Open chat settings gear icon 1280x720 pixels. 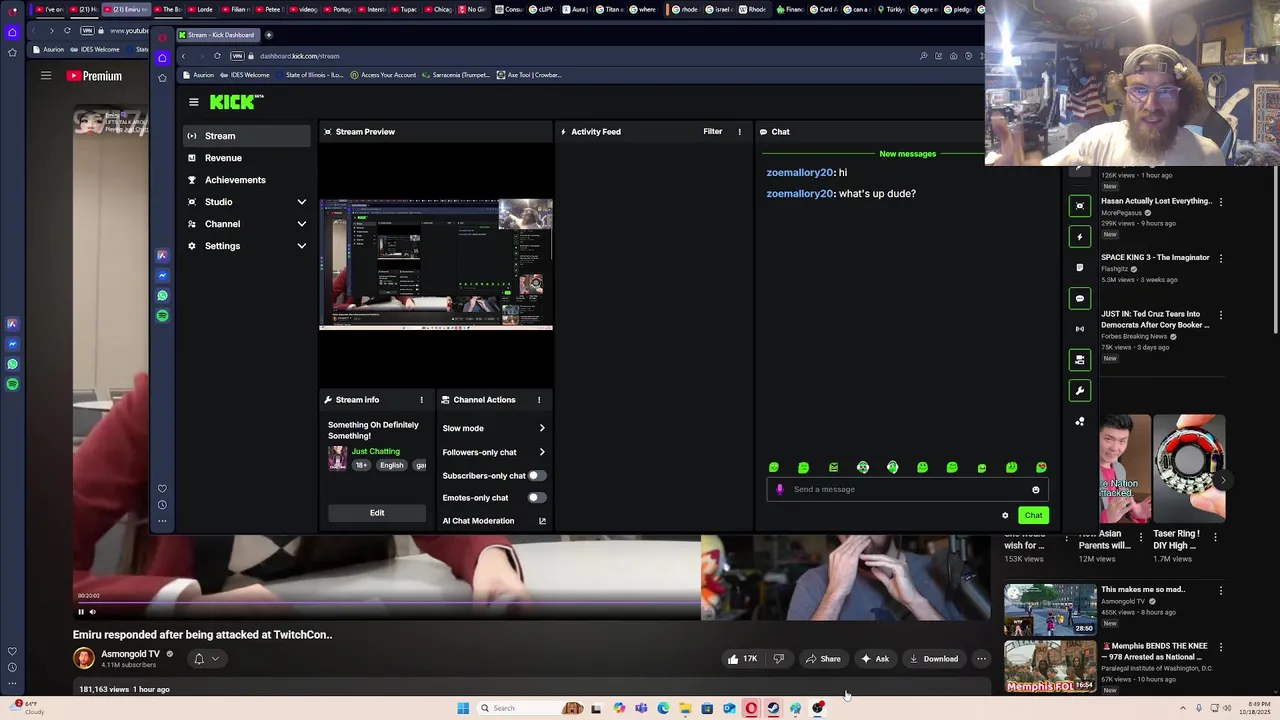click(x=1005, y=516)
